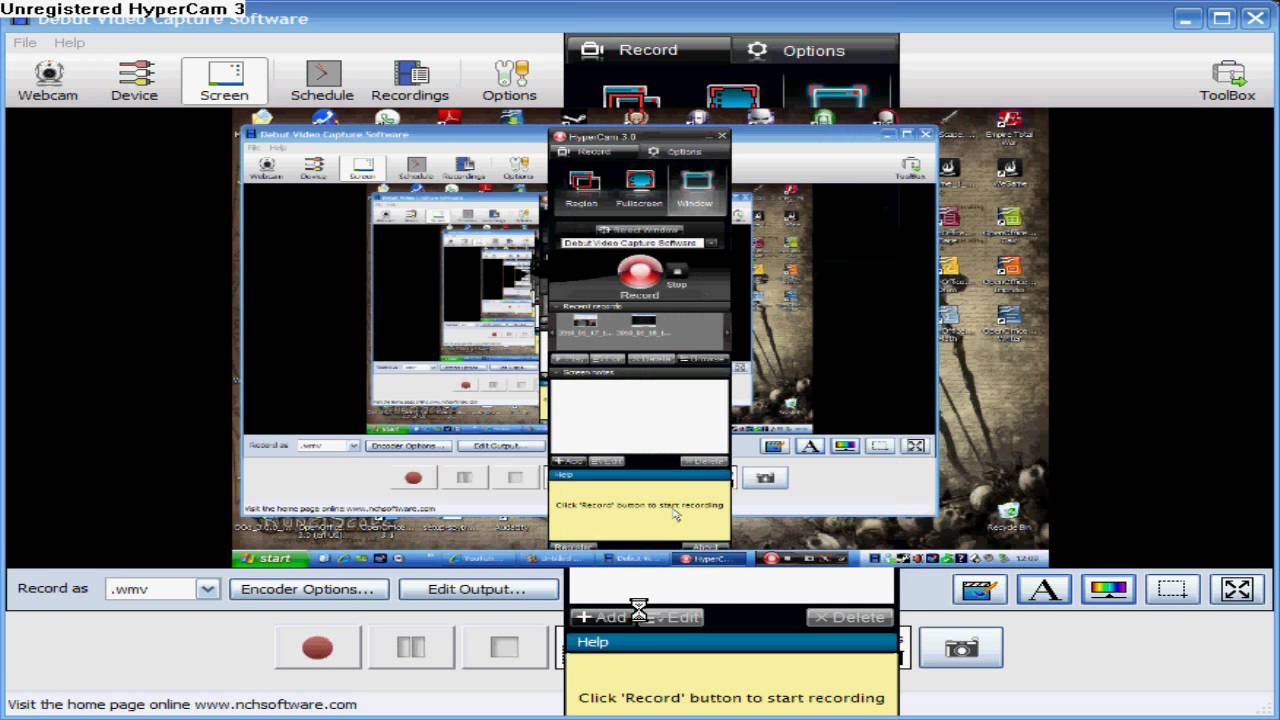Open Recycle Bin in previewed desktop

pyautogui.click(x=1008, y=516)
